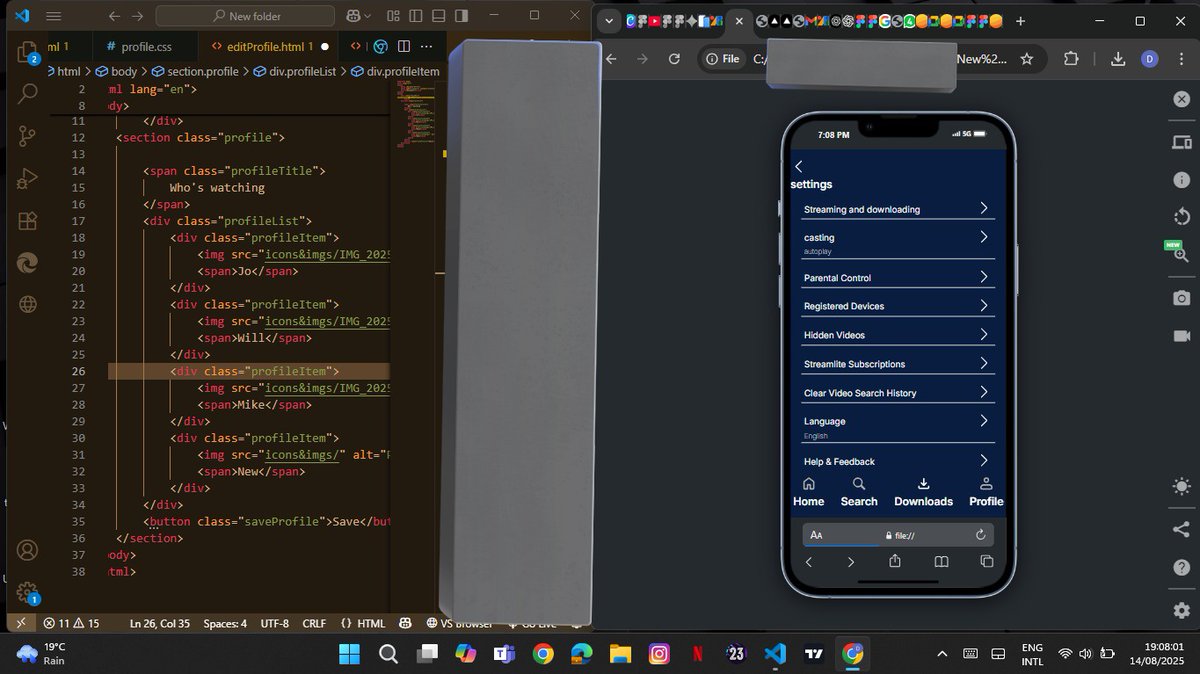Go to the Downloads tab in phone app
This screenshot has width=1200, height=674.
coord(923,492)
